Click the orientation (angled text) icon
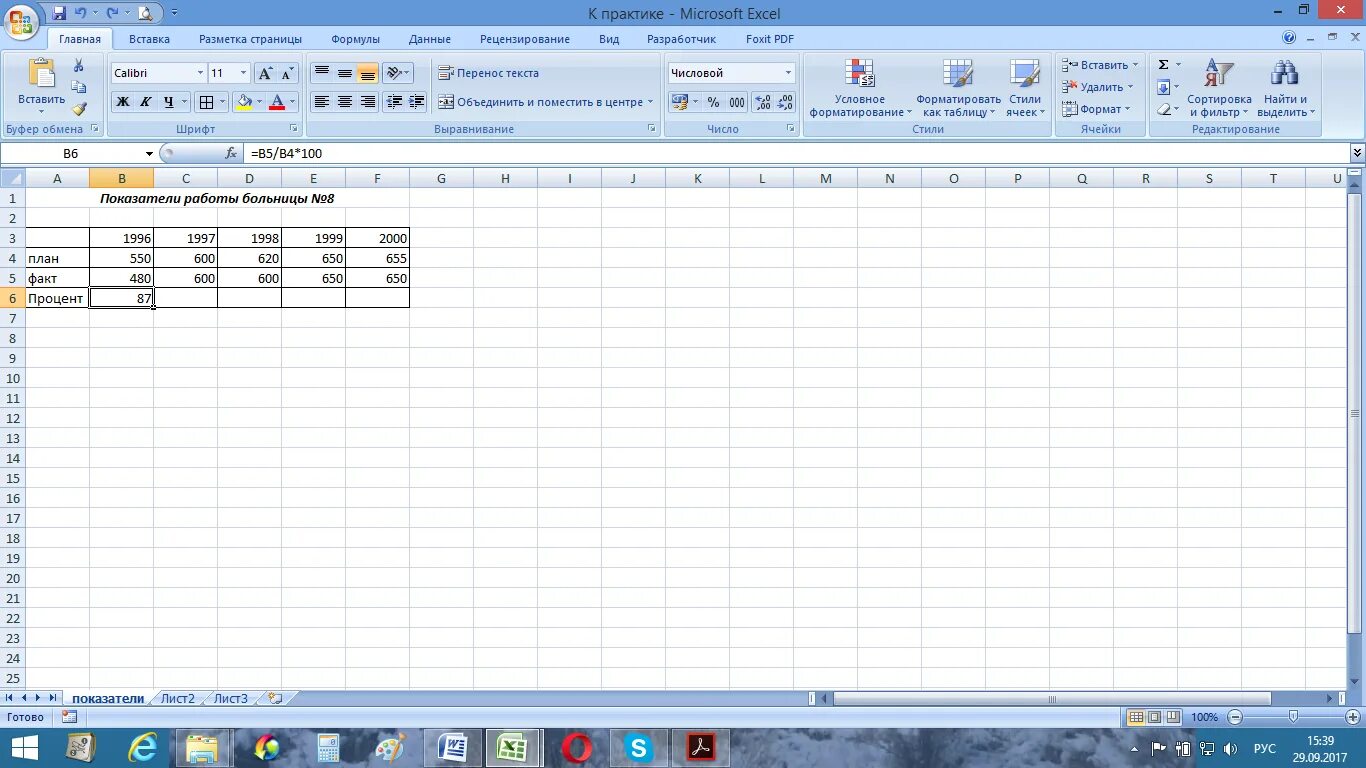Viewport: 1366px width, 768px height. 394,73
